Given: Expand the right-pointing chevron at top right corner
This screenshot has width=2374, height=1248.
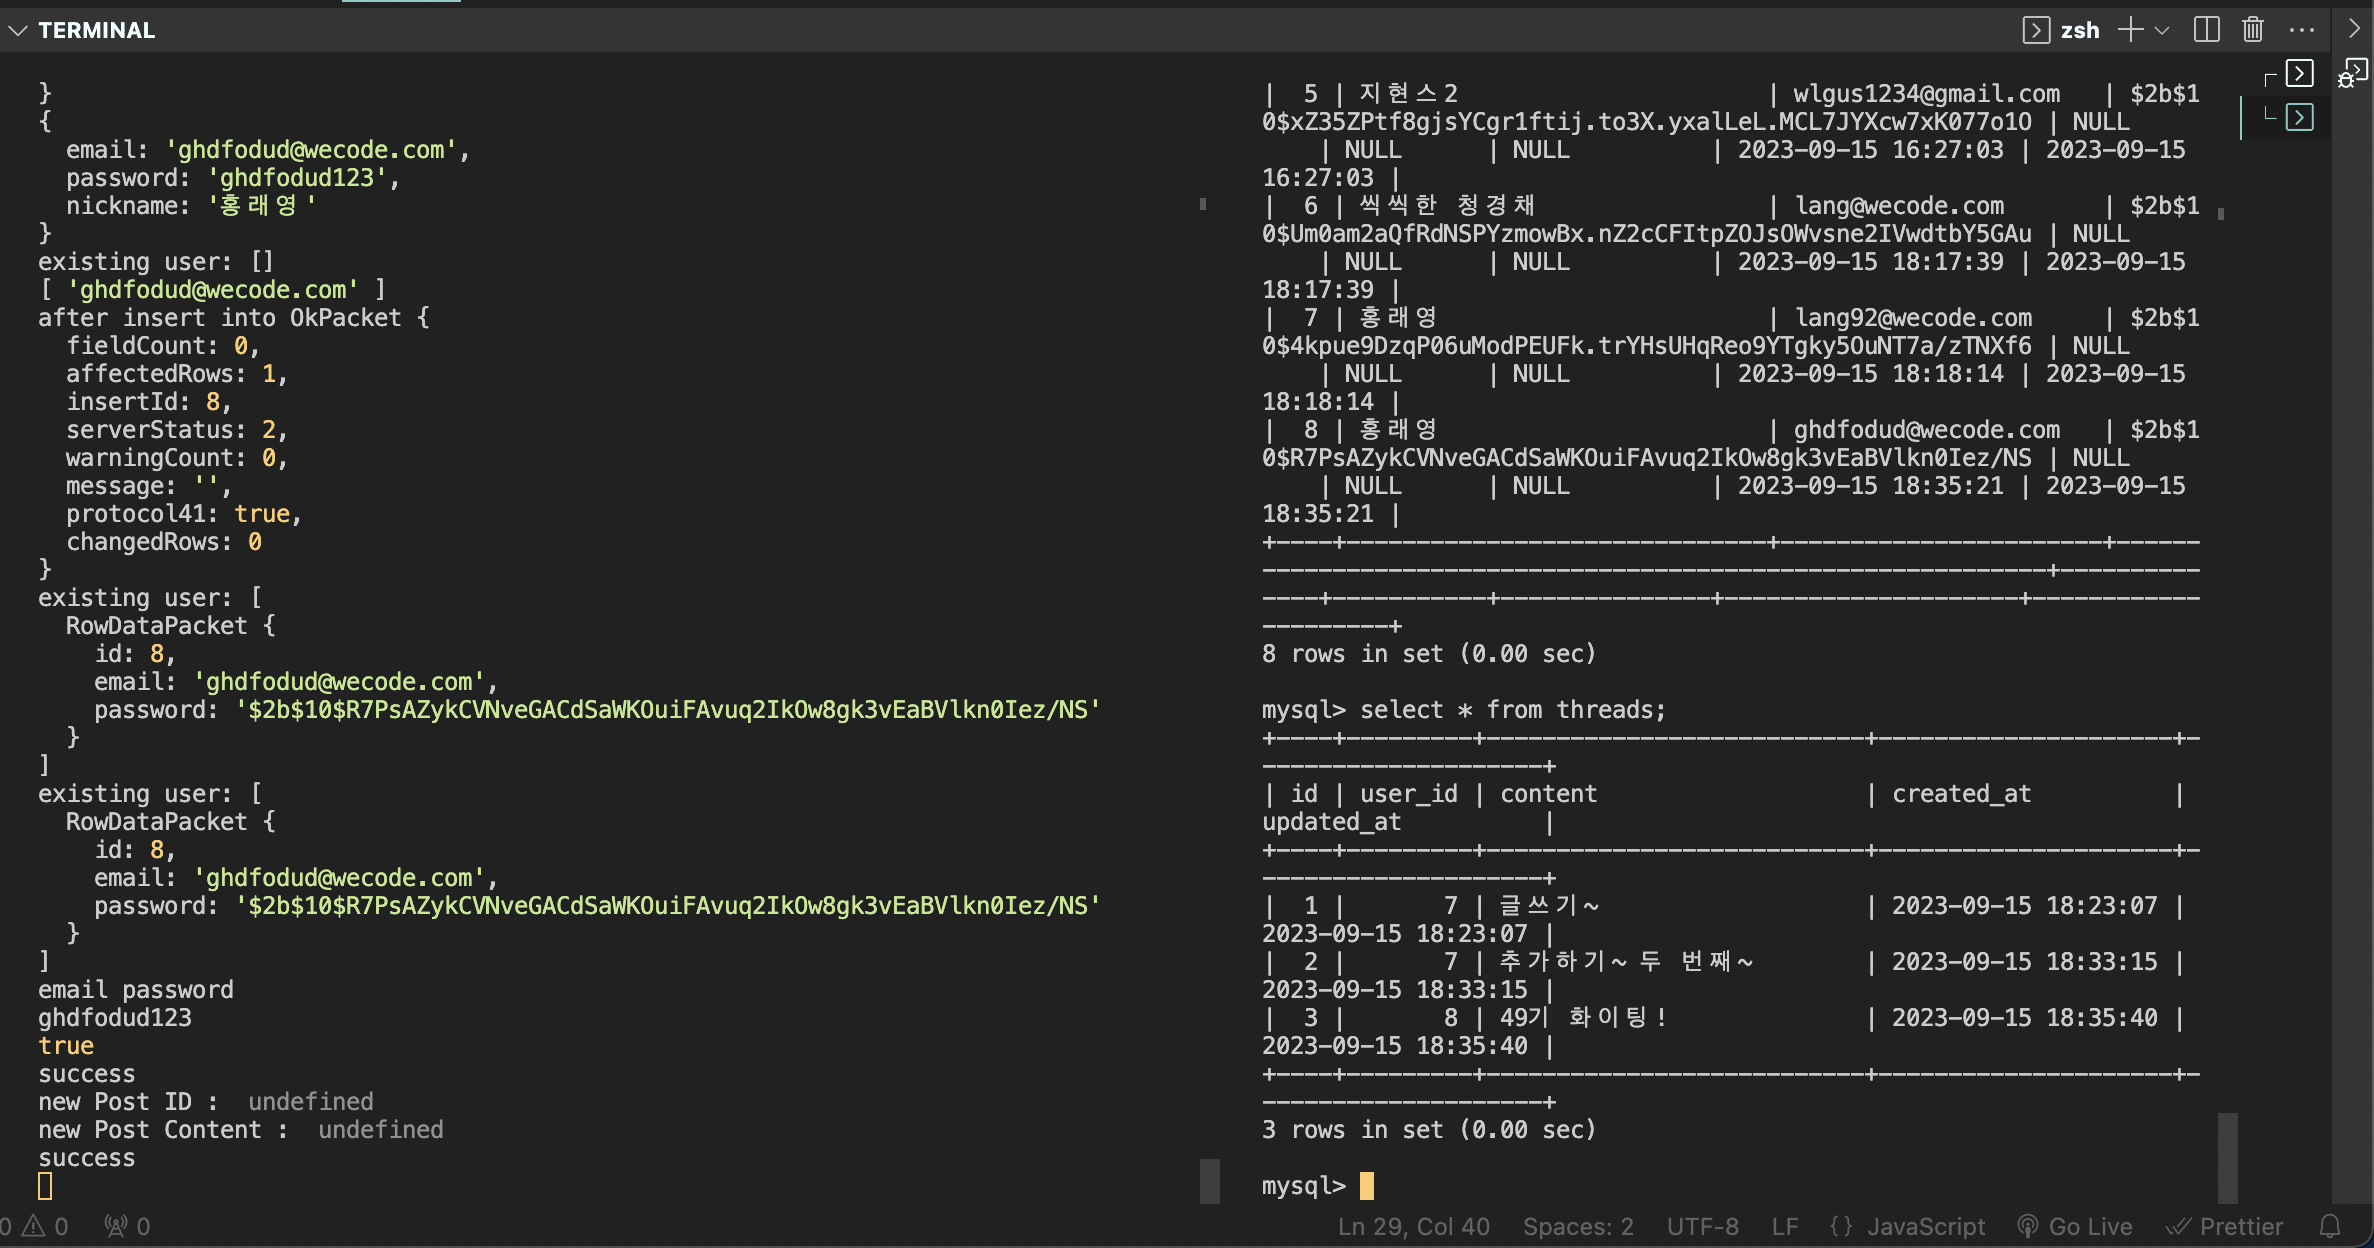Looking at the screenshot, I should pyautogui.click(x=2354, y=30).
